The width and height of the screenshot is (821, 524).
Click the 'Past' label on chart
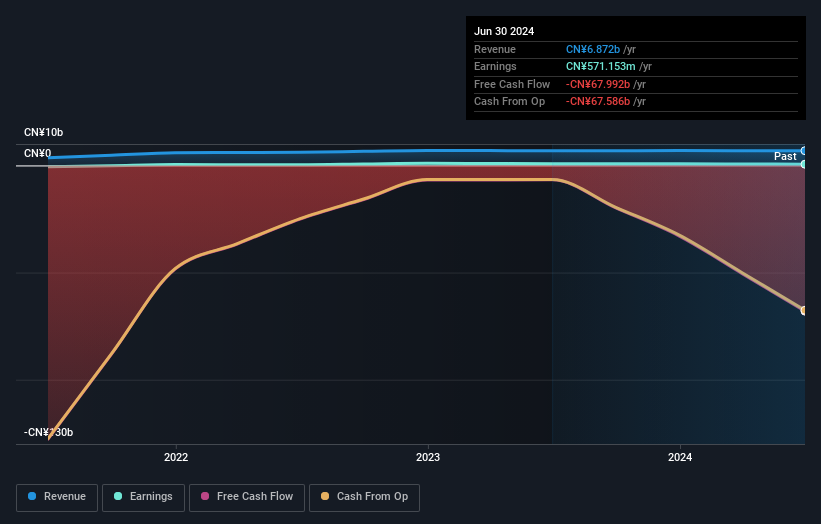(785, 156)
